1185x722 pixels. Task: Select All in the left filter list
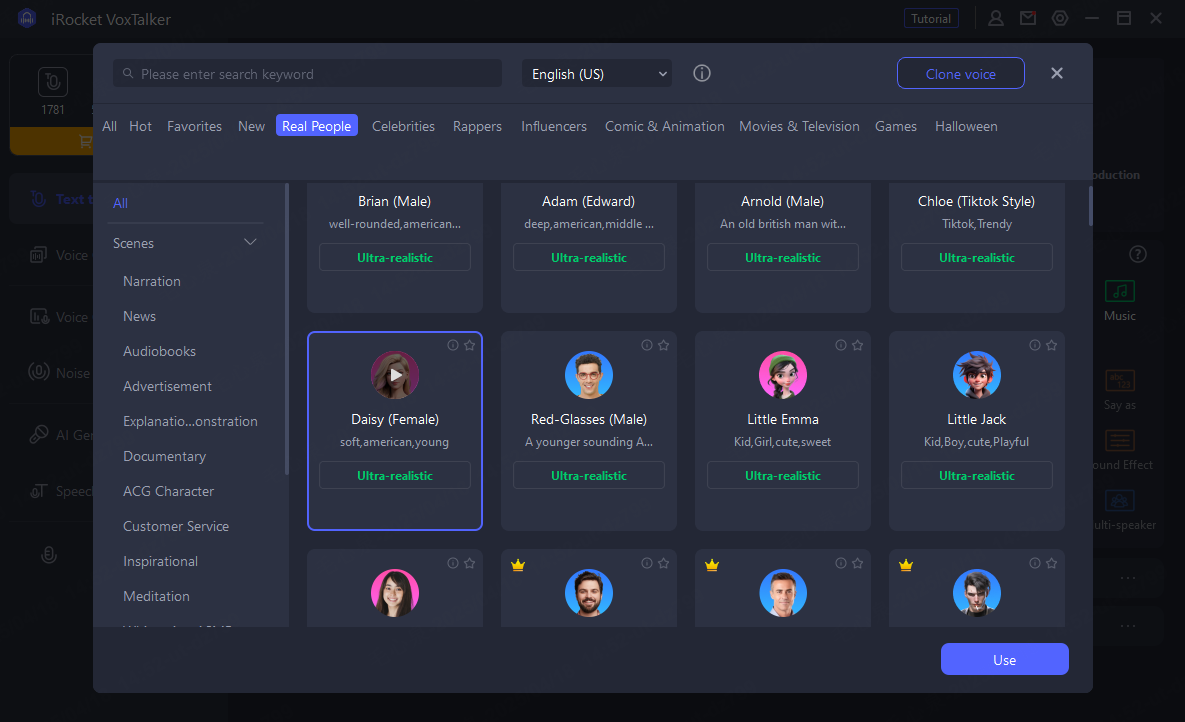click(x=120, y=203)
